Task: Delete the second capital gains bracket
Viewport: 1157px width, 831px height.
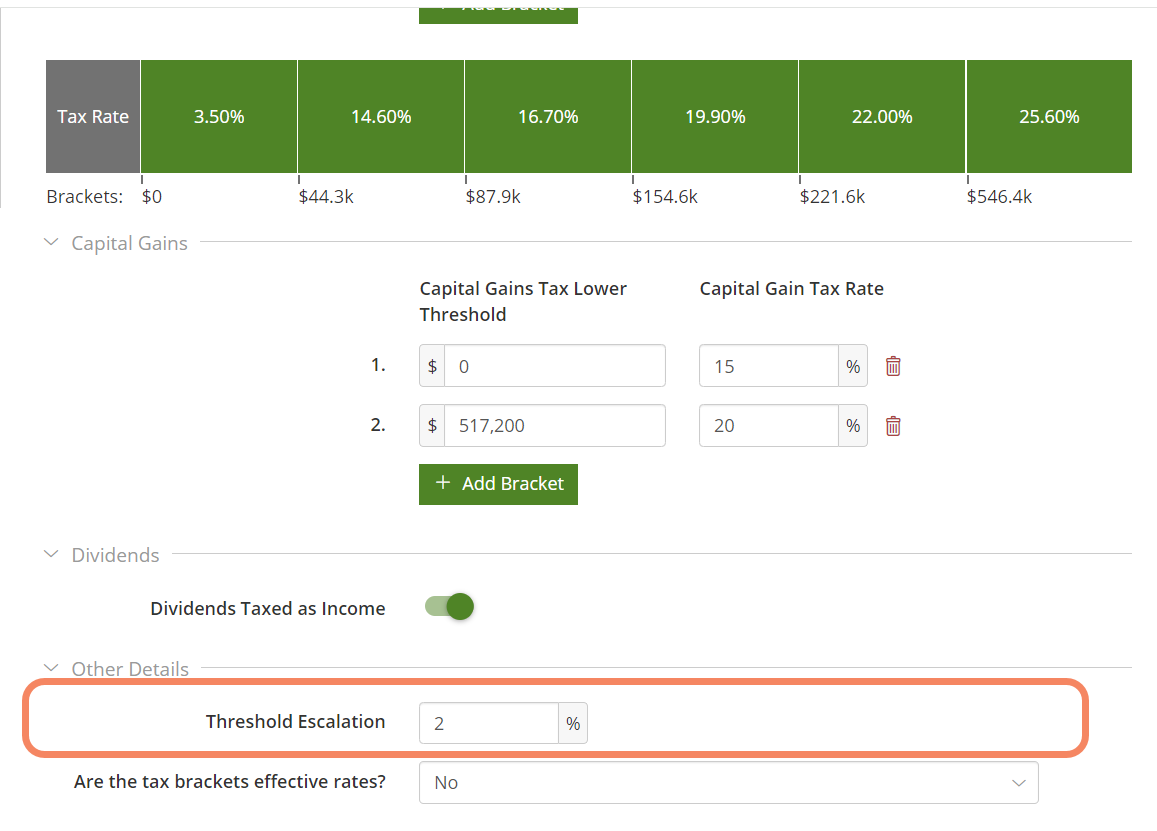Action: [x=893, y=426]
